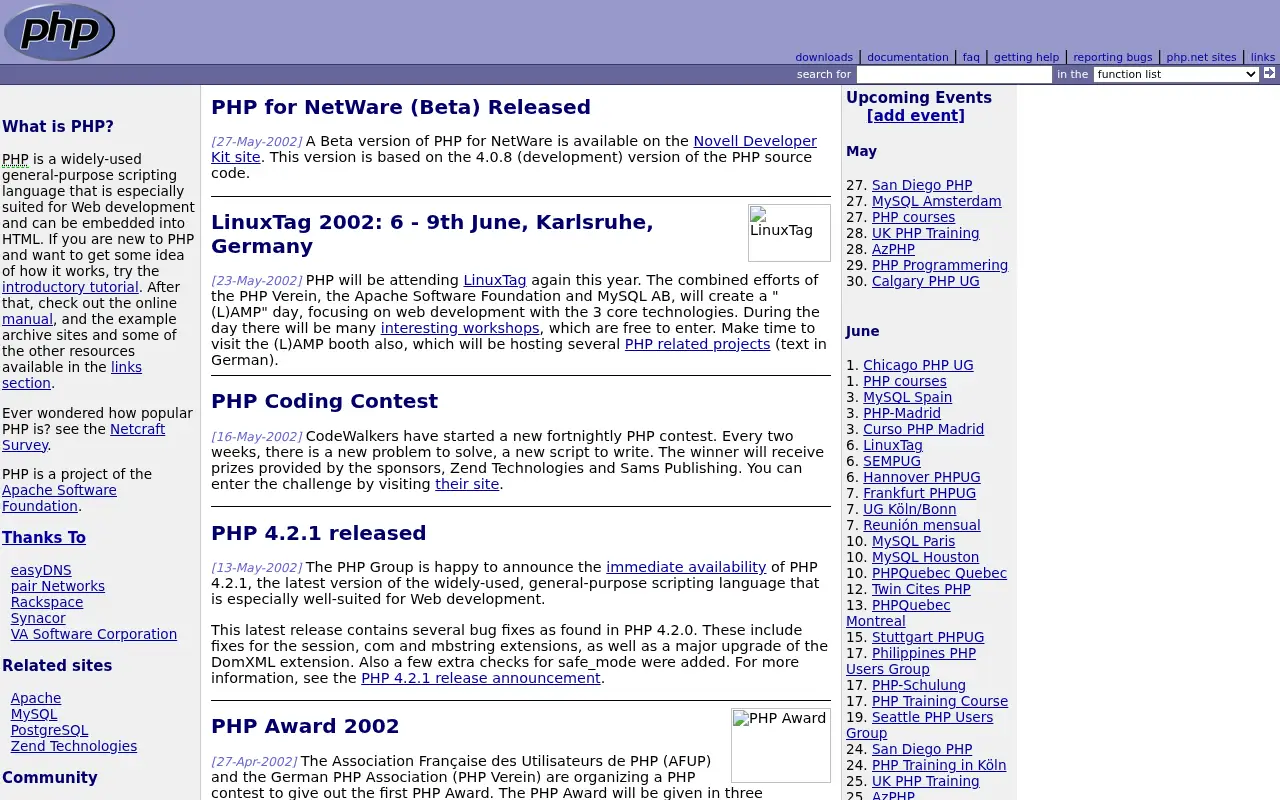Open the 'VA Software Corporation' link

point(94,634)
